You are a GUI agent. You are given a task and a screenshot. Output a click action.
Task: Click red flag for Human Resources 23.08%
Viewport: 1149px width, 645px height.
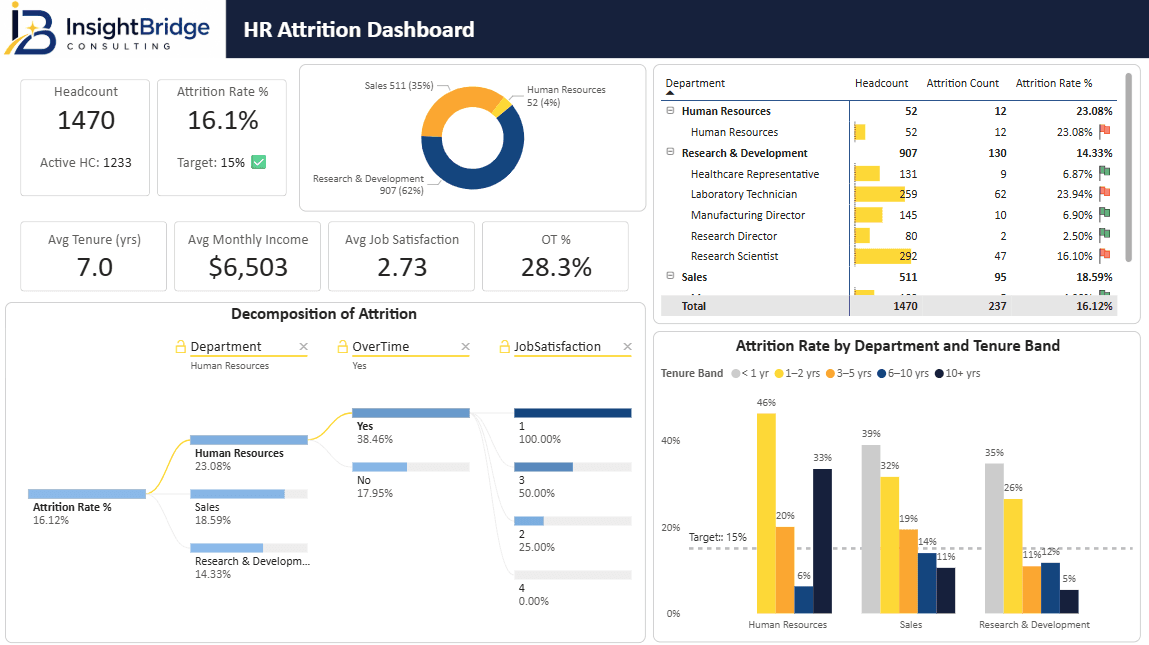[1105, 131]
